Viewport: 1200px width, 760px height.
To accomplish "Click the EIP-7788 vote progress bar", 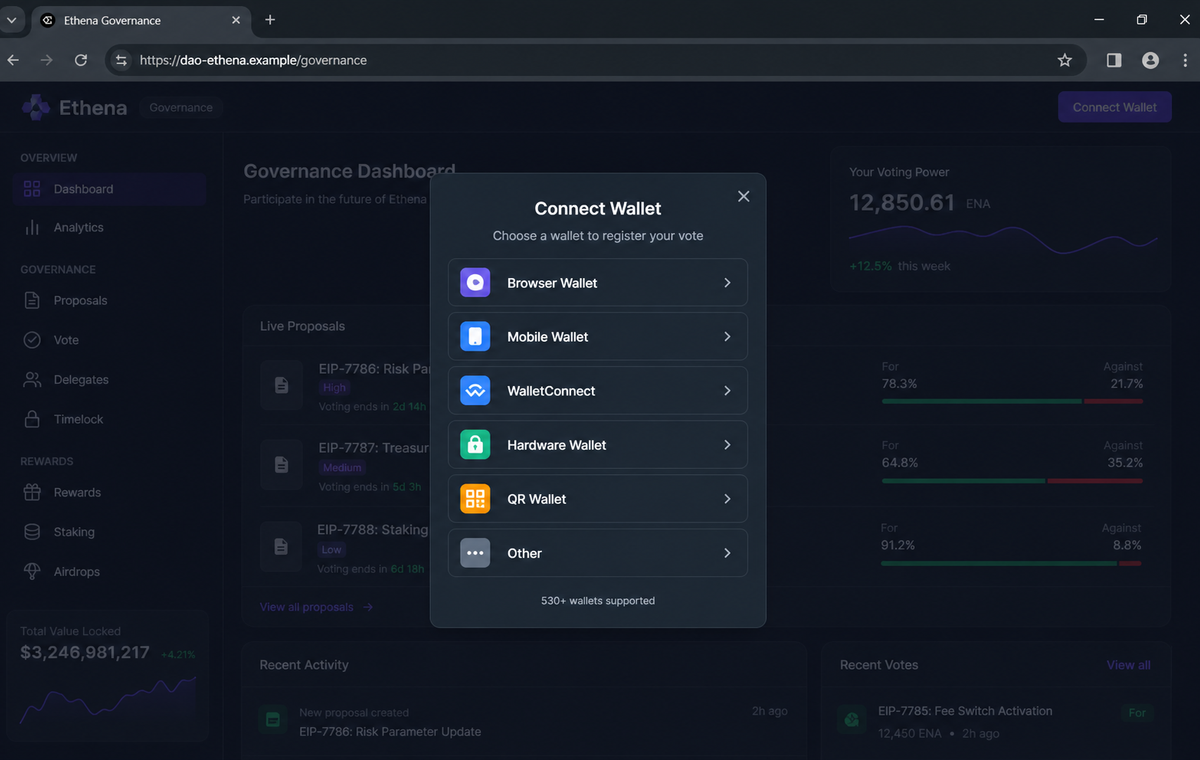I will [1012, 563].
